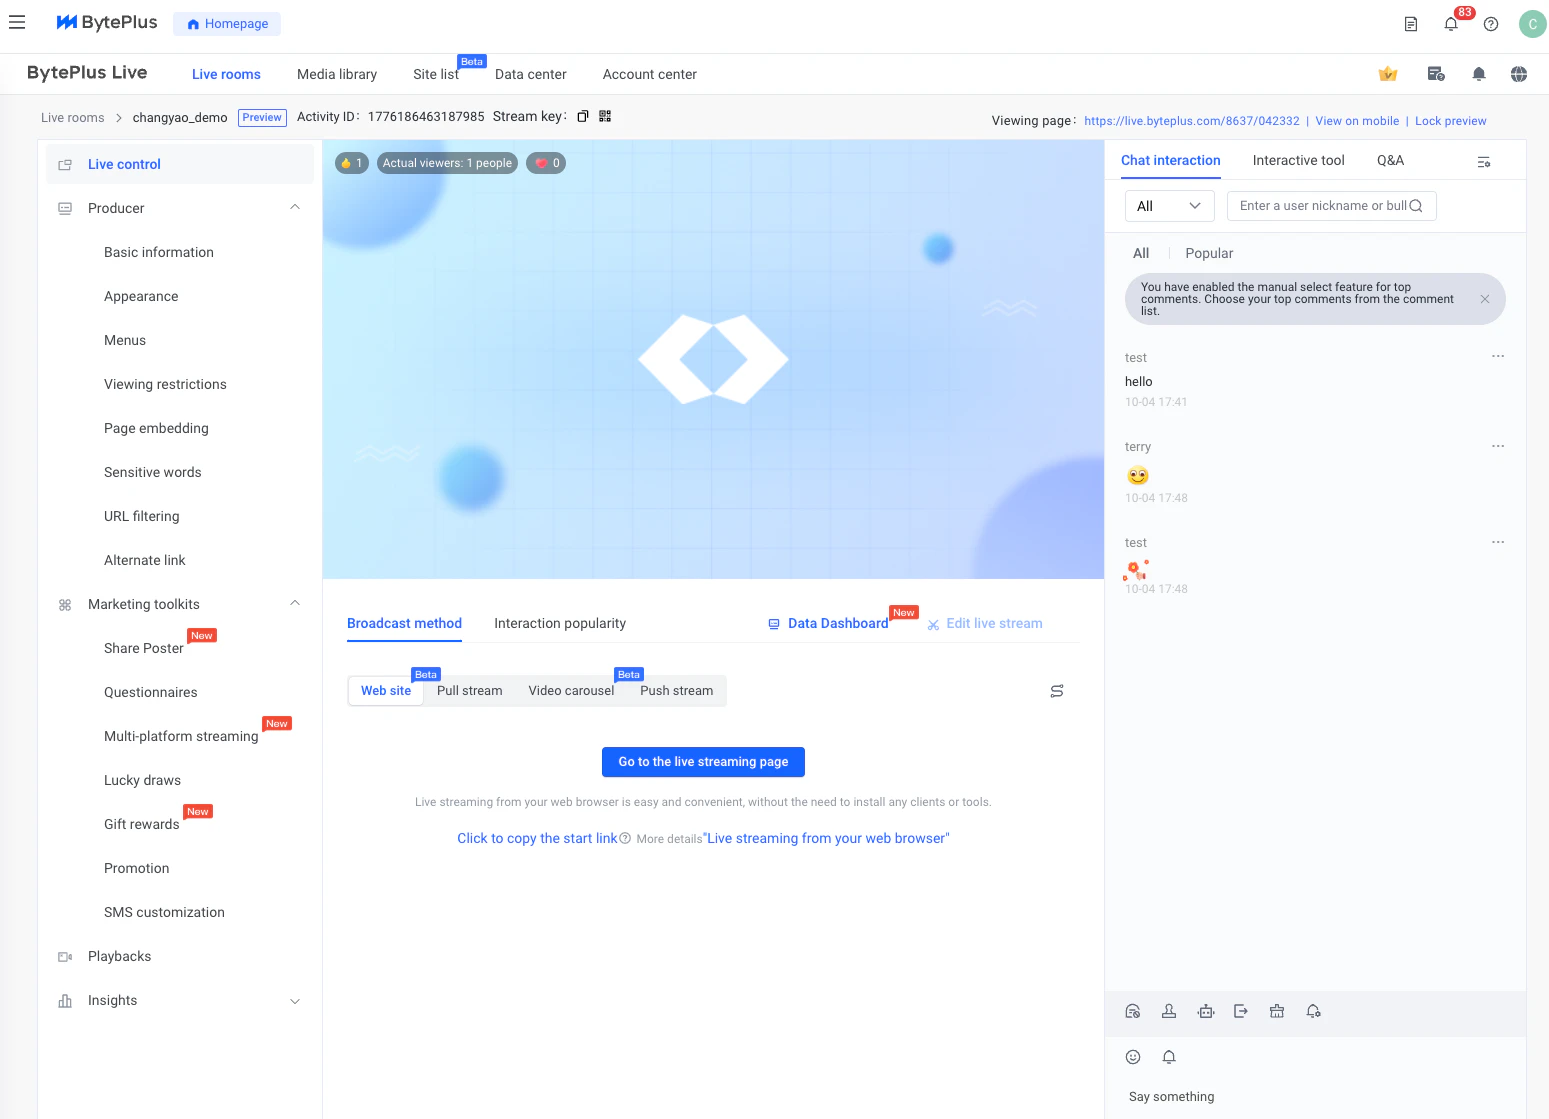Click the question icon next to start link
This screenshot has height=1119, width=1549.
625,838
